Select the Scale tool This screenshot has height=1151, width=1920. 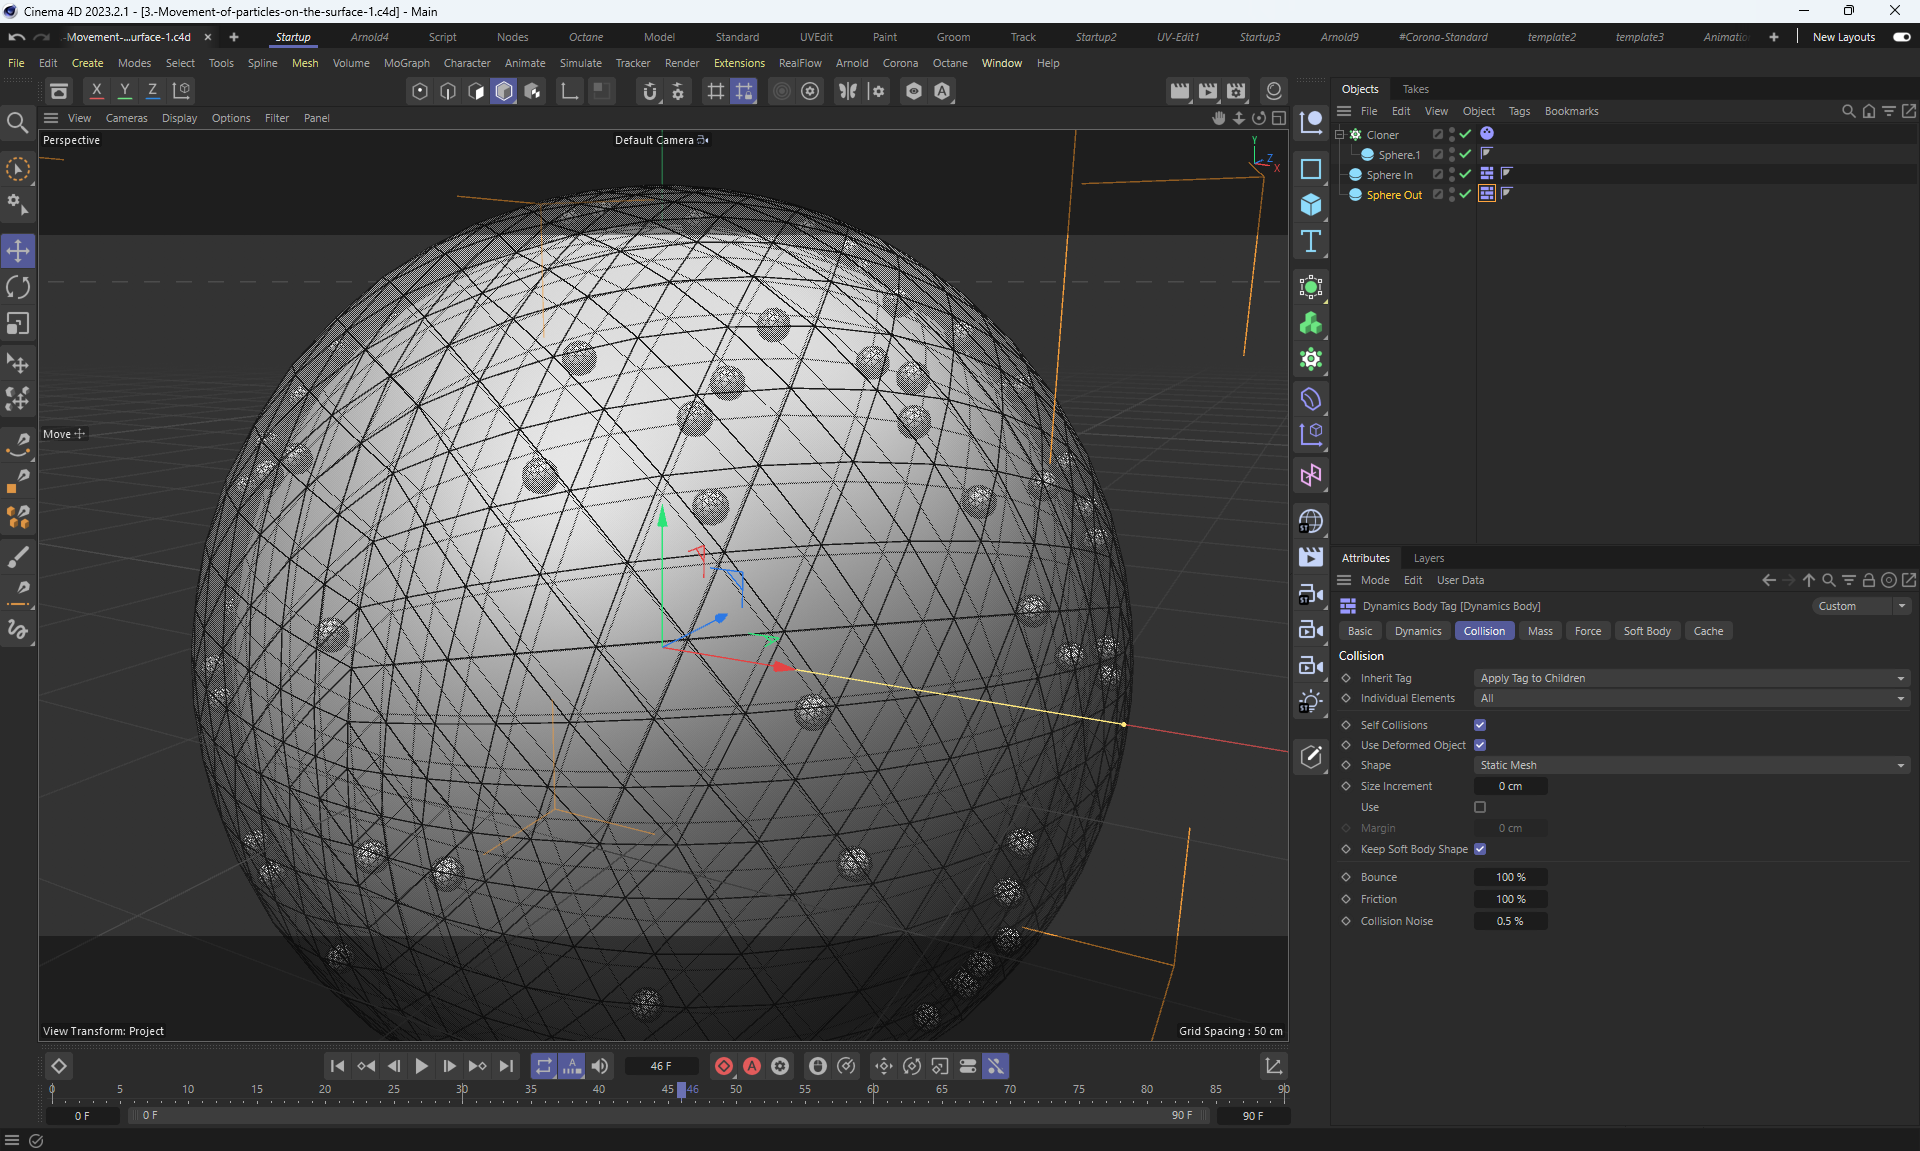(x=18, y=324)
